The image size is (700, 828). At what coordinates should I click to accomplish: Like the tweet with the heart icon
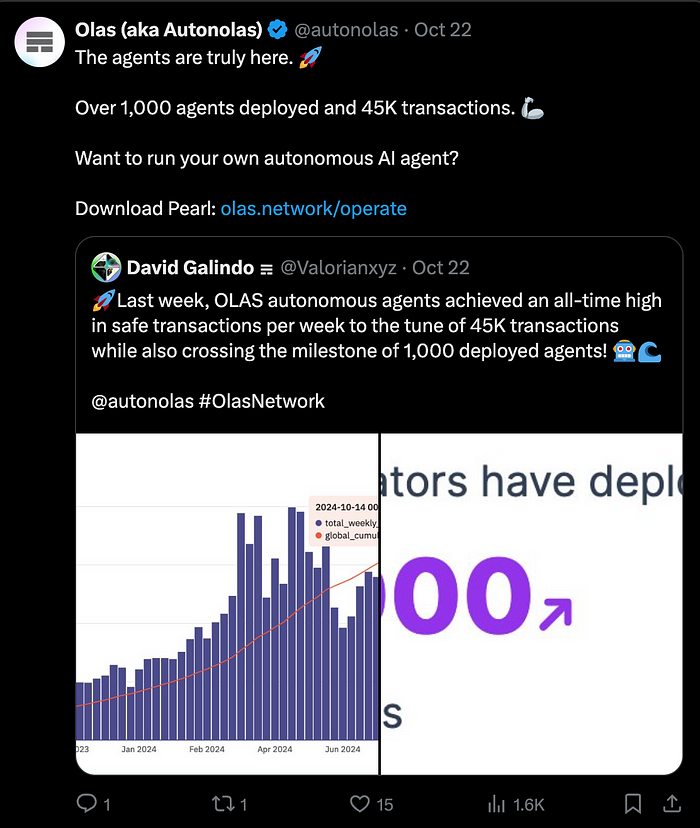360,804
